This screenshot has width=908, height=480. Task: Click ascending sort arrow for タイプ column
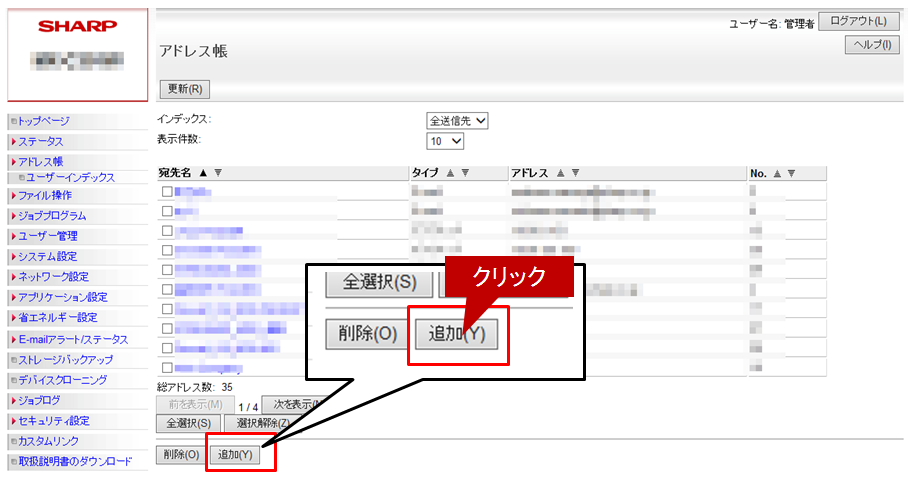click(x=450, y=172)
